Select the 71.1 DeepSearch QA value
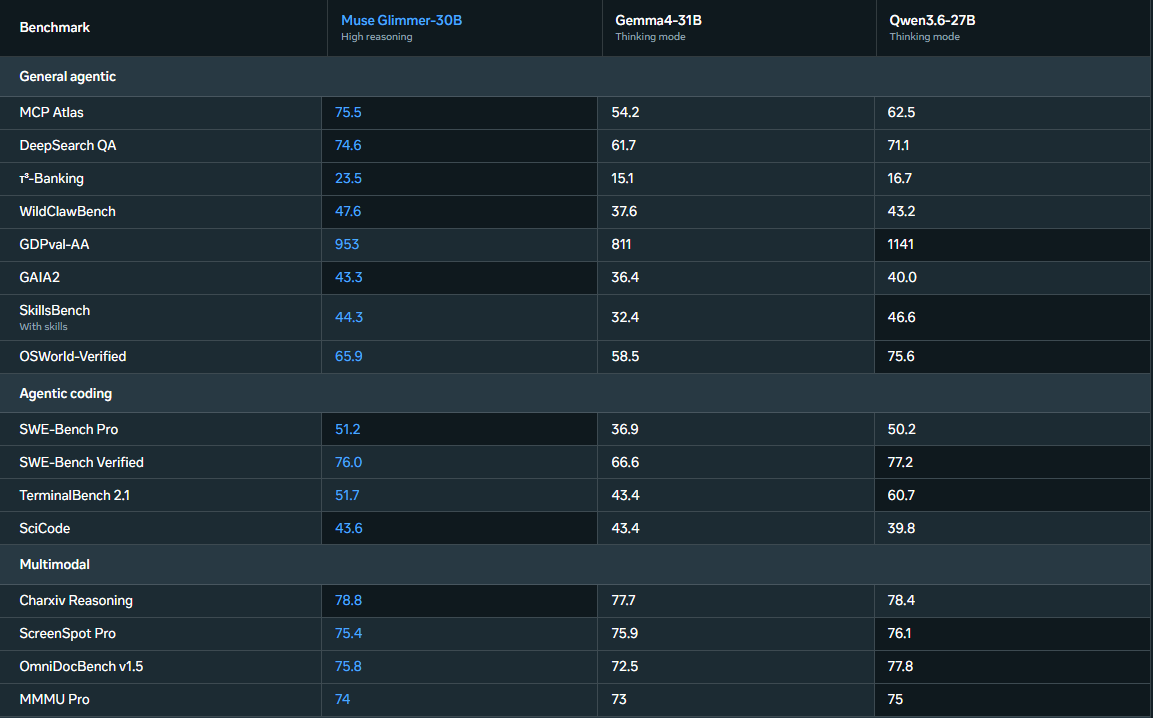Image resolution: width=1153 pixels, height=718 pixels. point(898,146)
